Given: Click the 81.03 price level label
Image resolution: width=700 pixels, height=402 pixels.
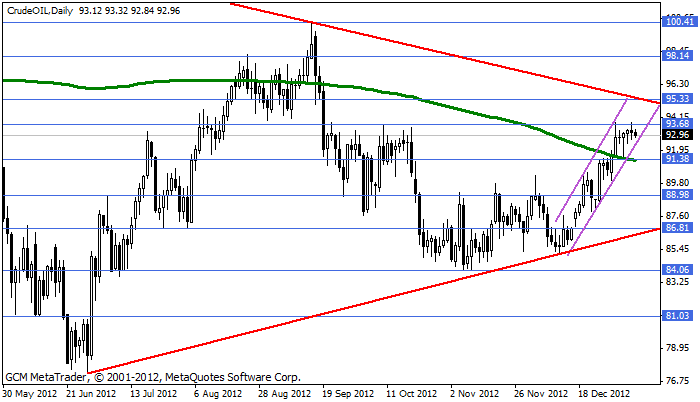Looking at the screenshot, I should click(678, 316).
